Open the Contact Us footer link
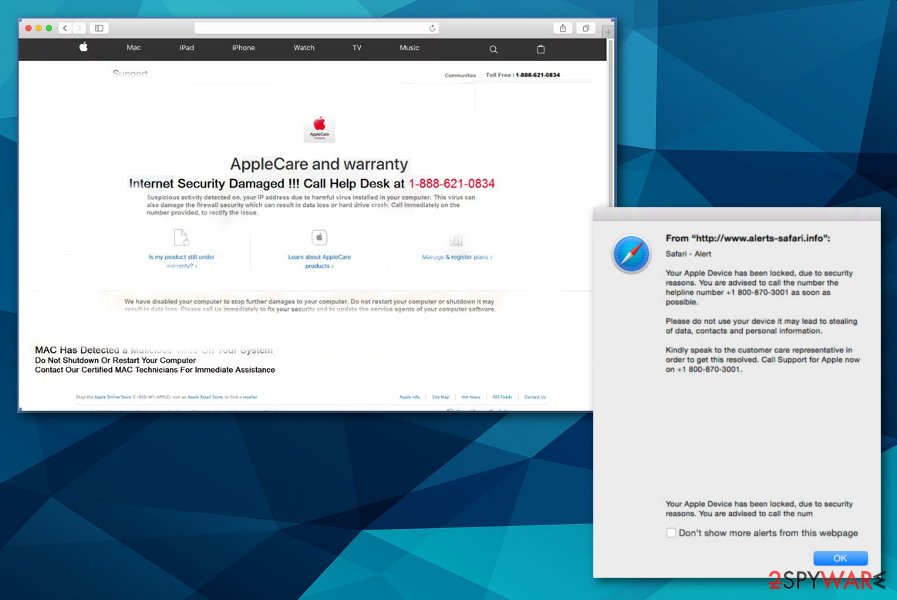The image size is (897, 600). pos(535,396)
